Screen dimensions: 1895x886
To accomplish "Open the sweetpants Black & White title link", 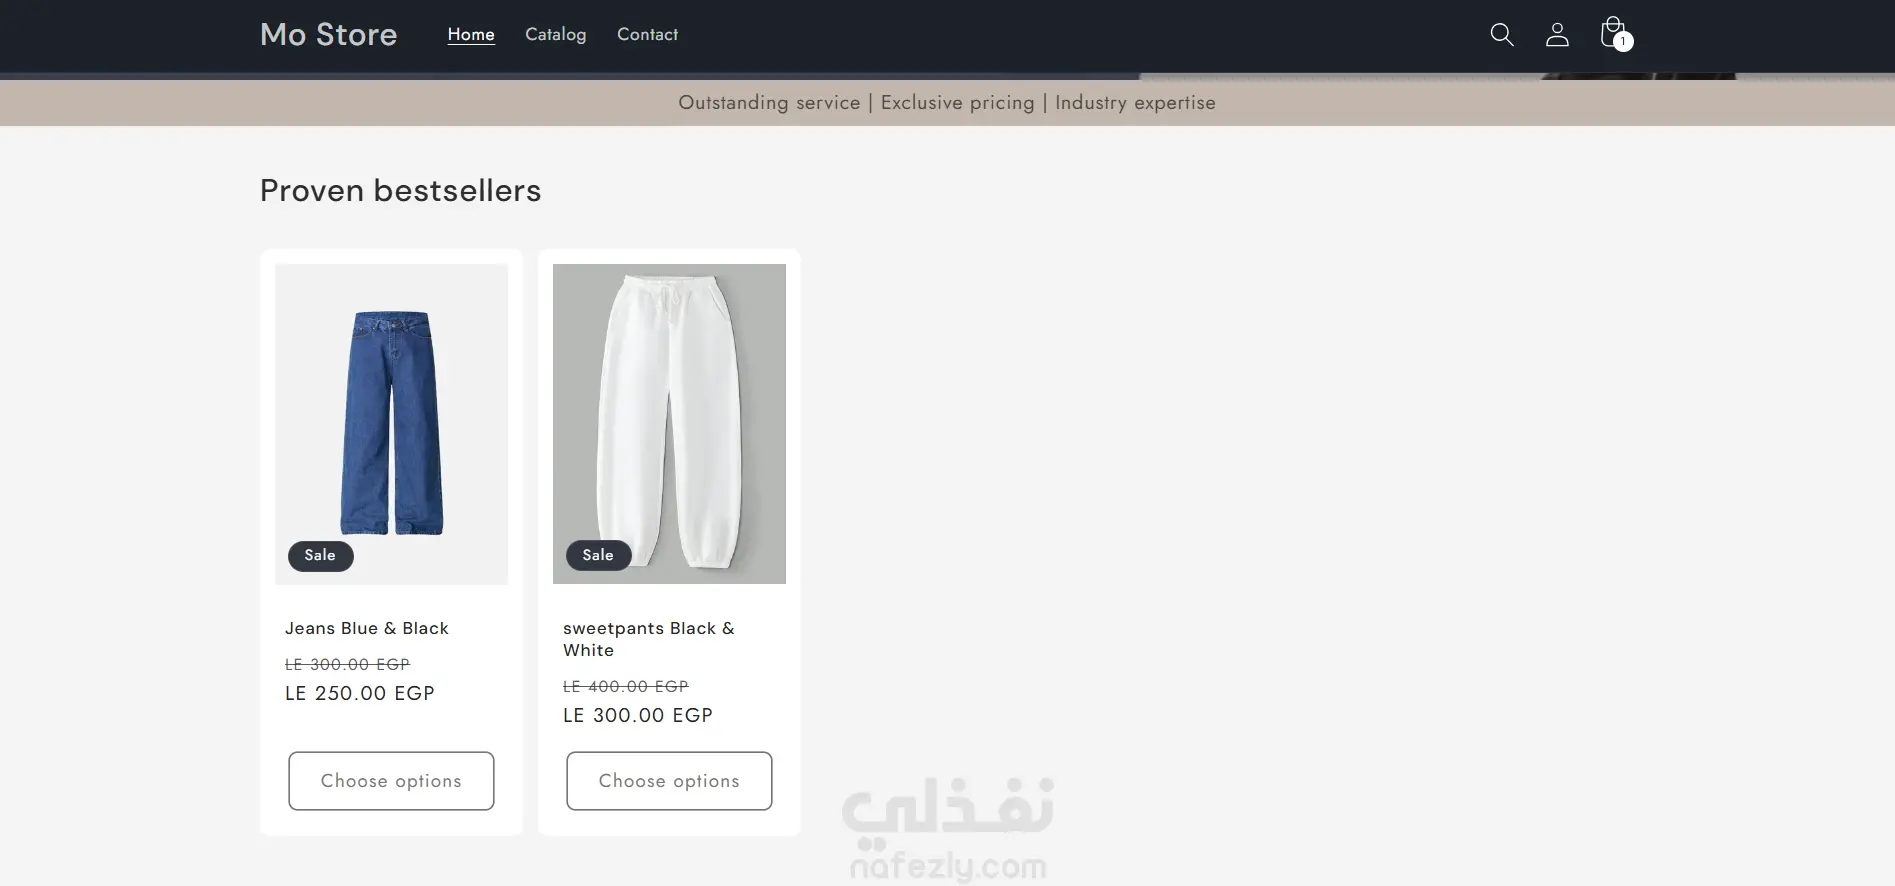I will pyautogui.click(x=649, y=639).
